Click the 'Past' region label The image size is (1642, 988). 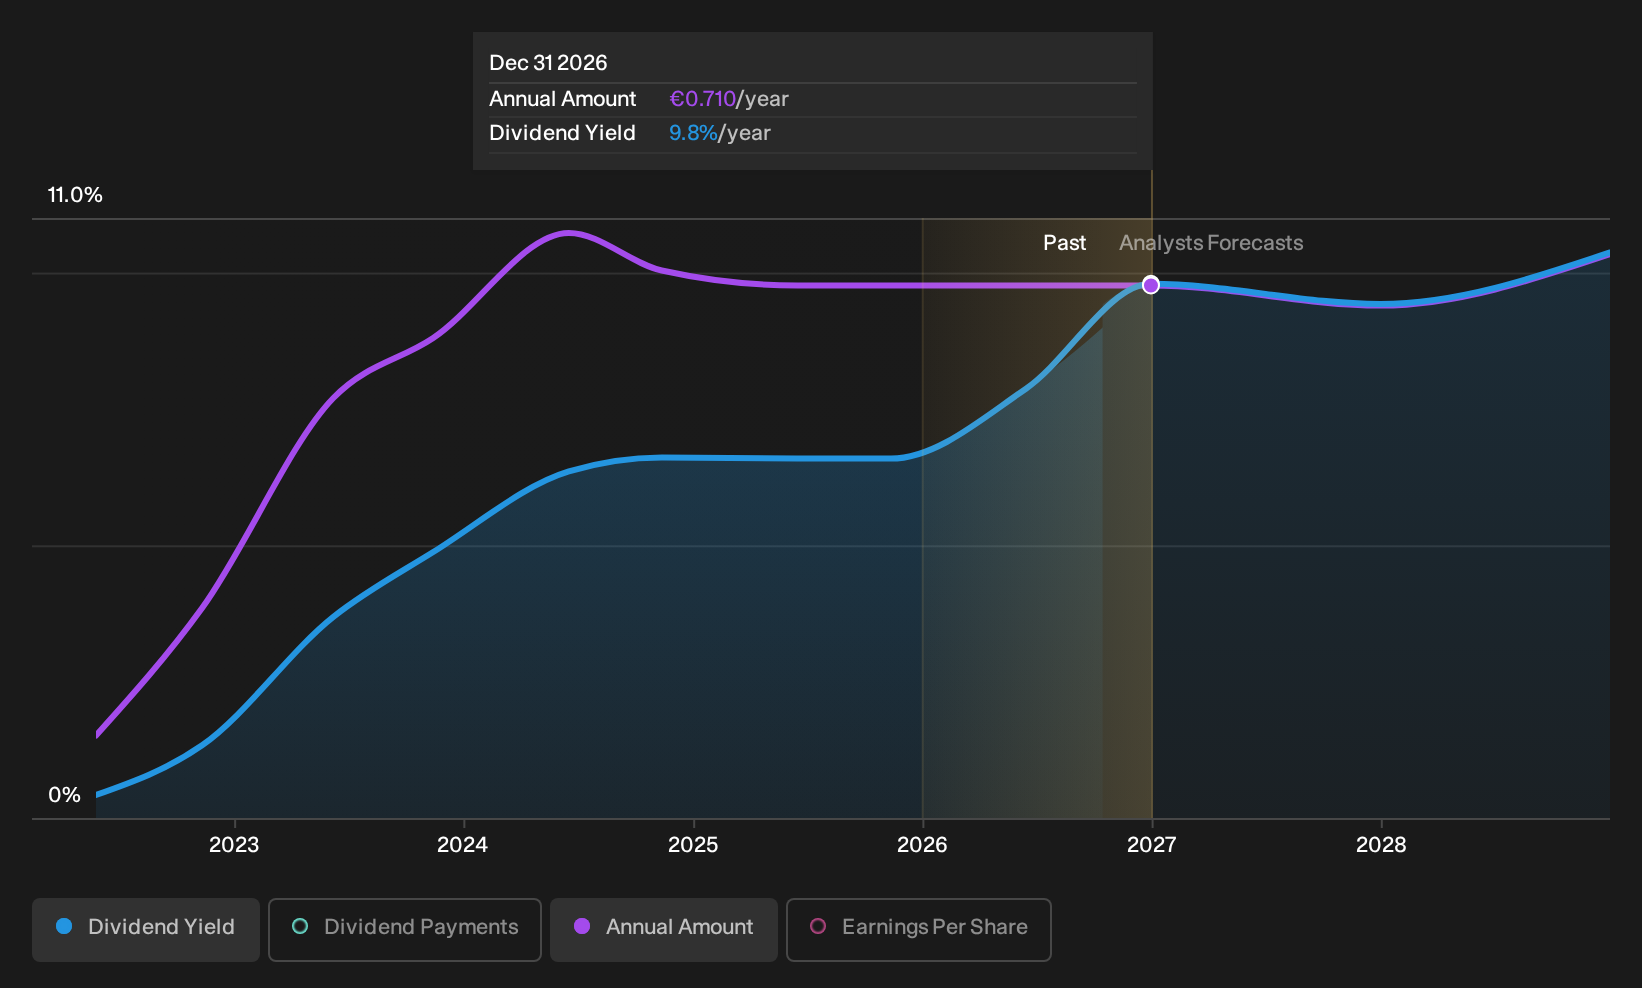coord(1064,243)
